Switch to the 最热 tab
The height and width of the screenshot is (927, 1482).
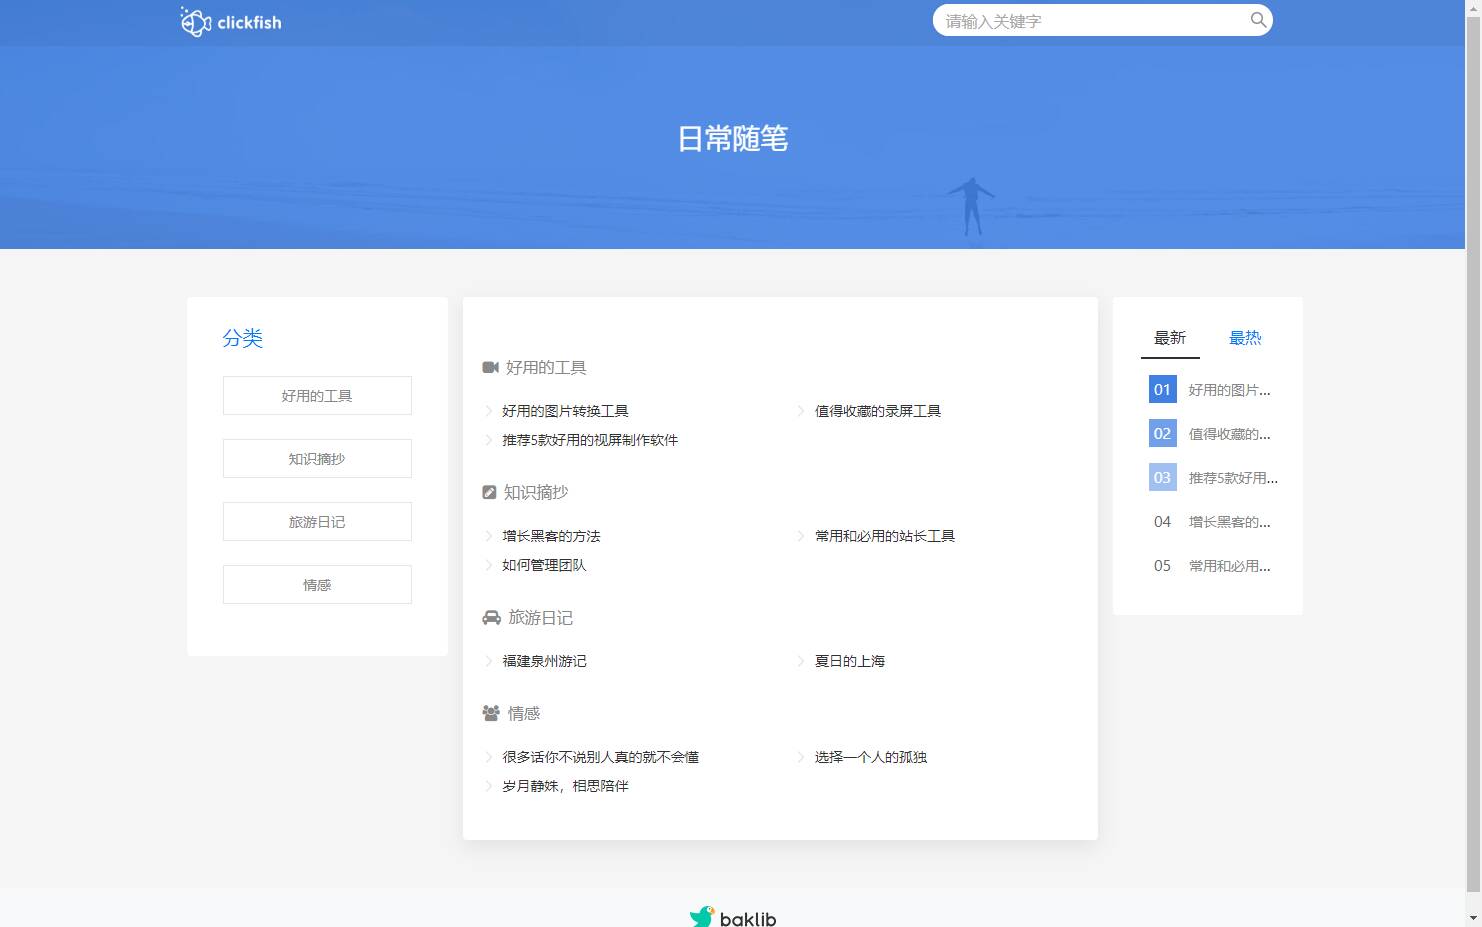[1245, 338]
